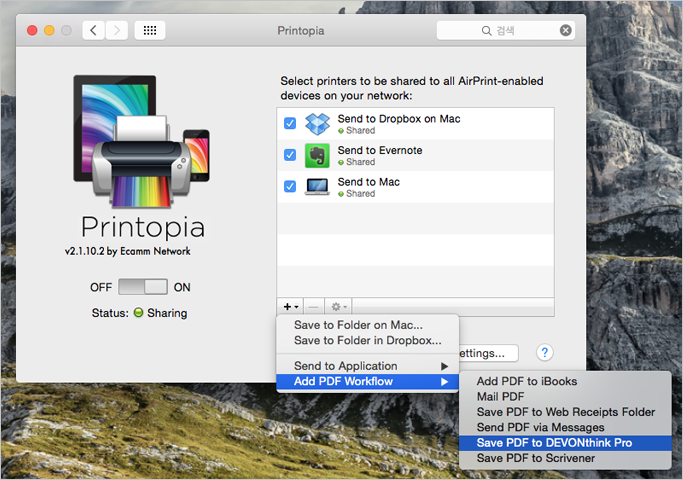Uncheck Send to Dropbox on Mac

tap(290, 123)
